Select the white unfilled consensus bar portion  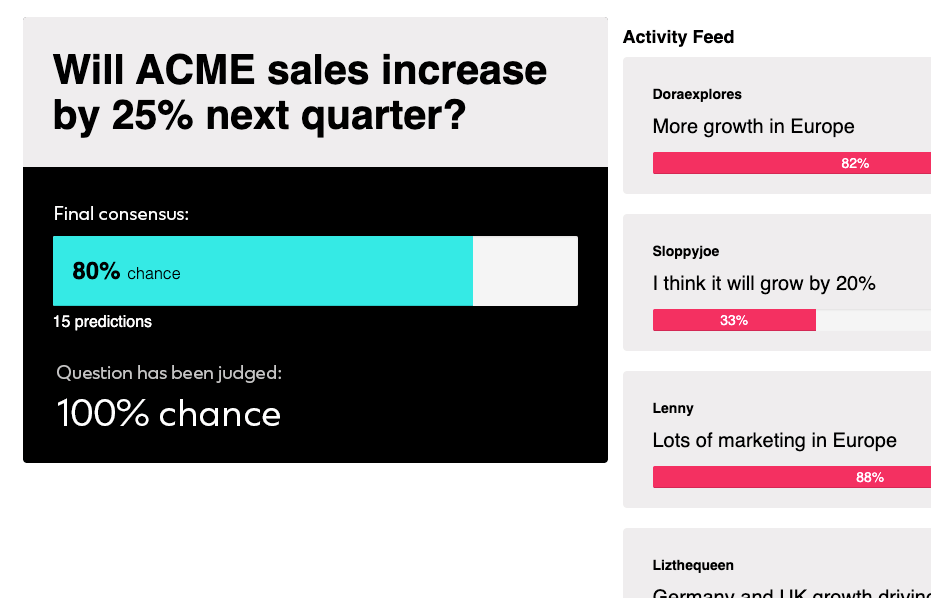coord(525,271)
